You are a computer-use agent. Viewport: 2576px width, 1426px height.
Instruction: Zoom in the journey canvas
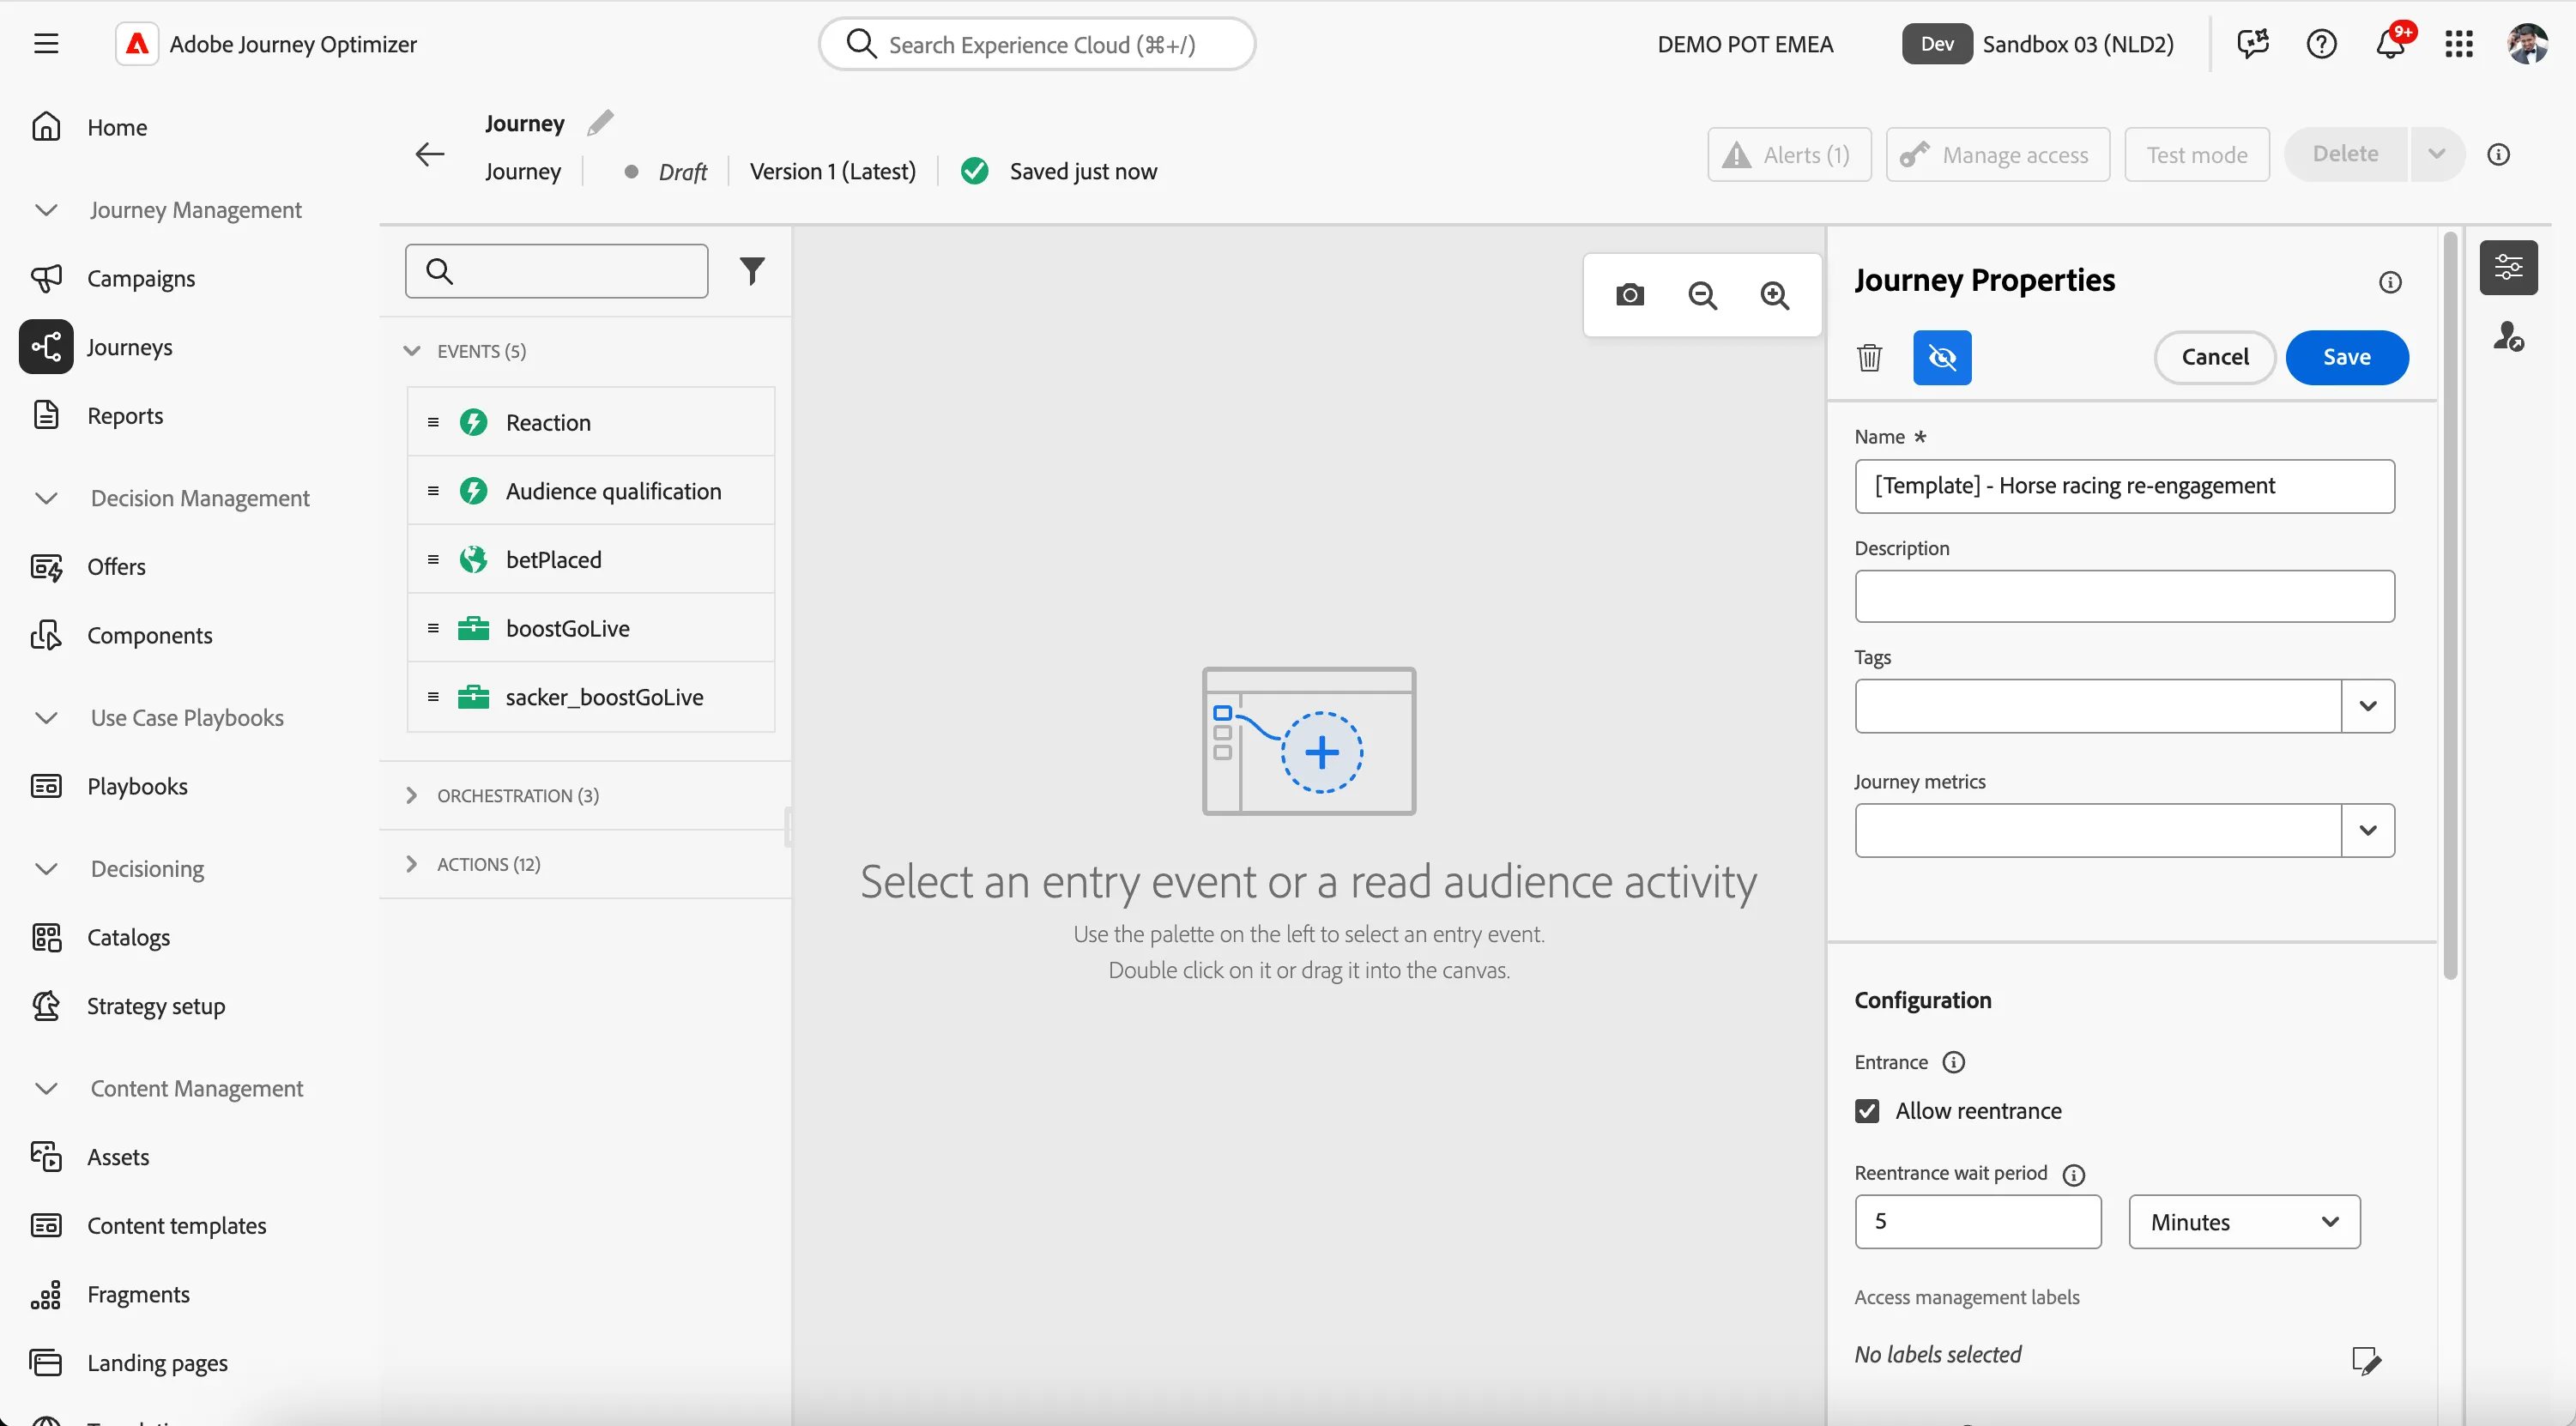click(1775, 295)
